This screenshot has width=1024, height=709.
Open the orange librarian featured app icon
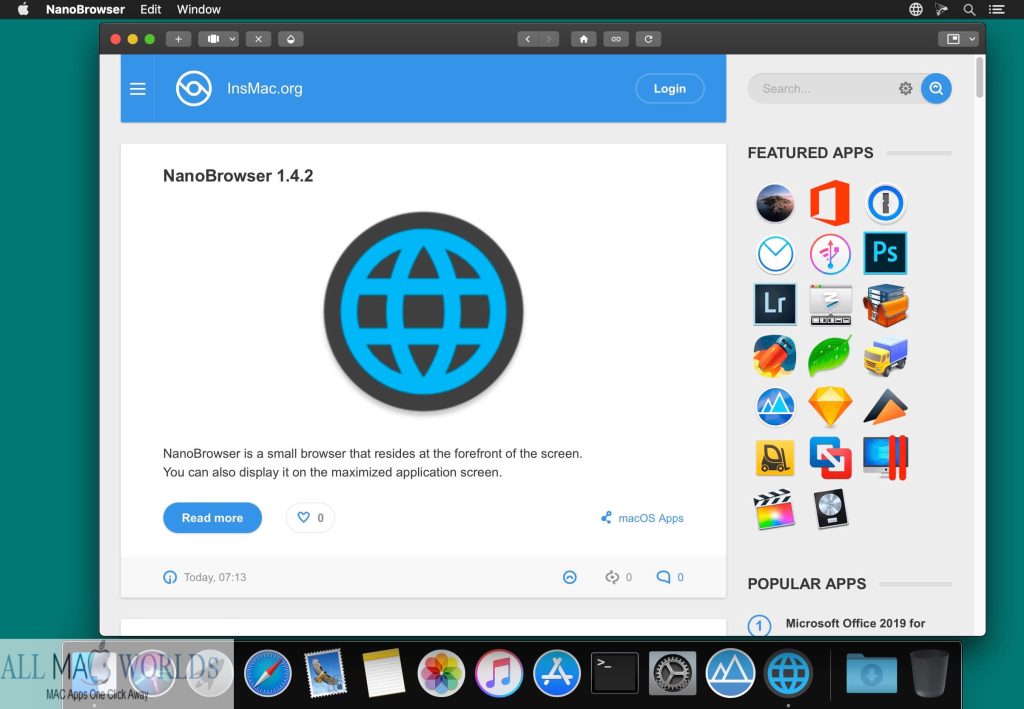click(x=886, y=304)
